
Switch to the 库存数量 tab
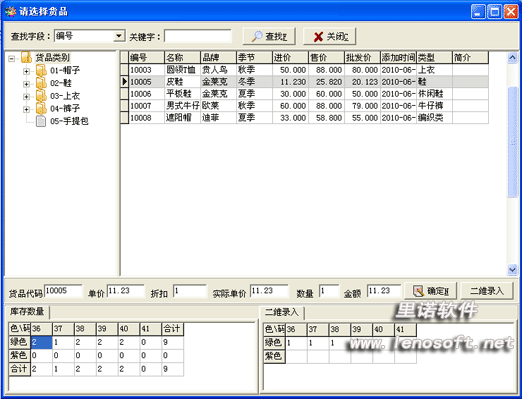(27, 312)
